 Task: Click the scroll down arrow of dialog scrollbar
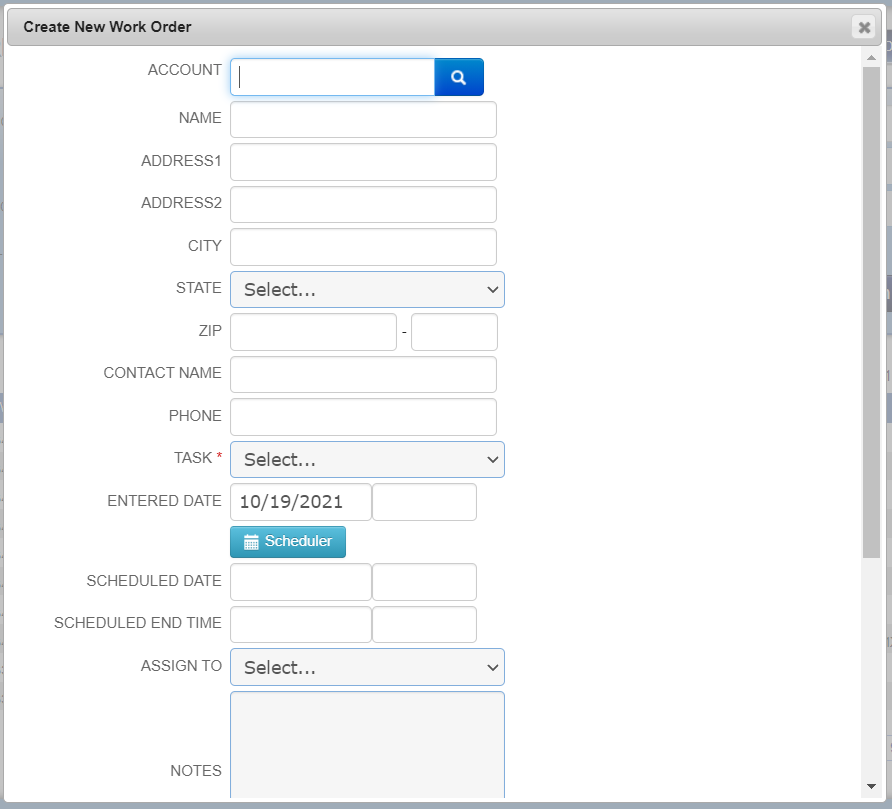pyautogui.click(x=870, y=786)
